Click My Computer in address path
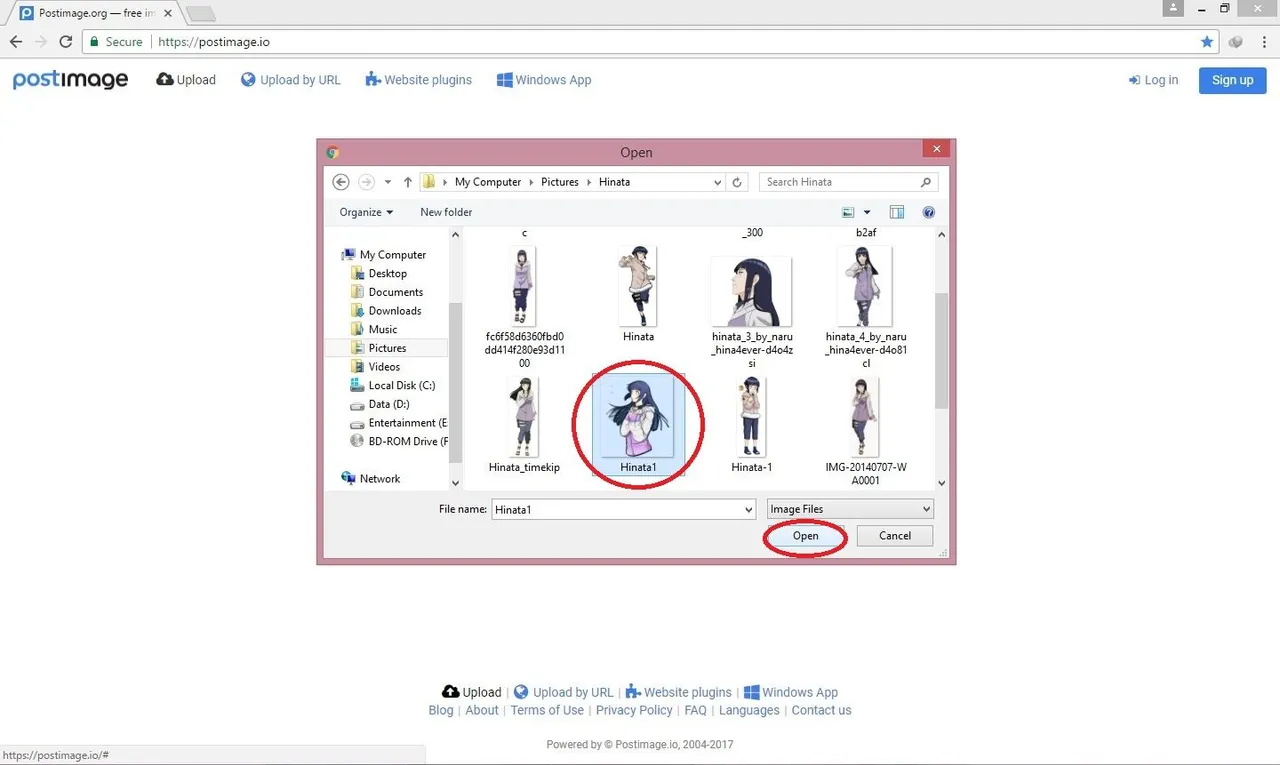 pyautogui.click(x=488, y=182)
